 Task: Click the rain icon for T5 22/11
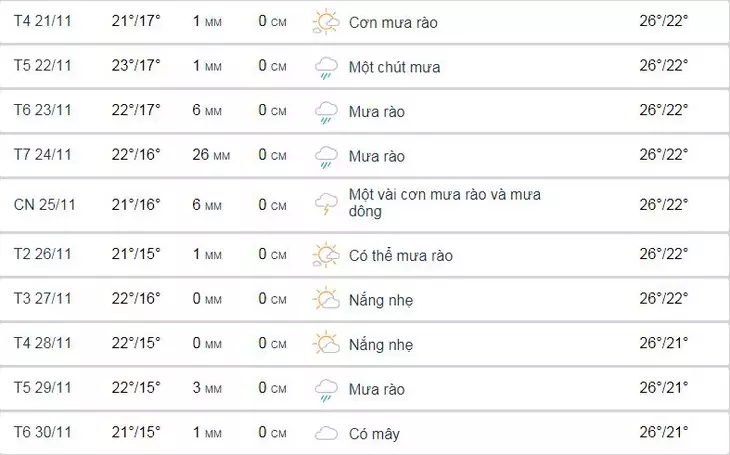click(326, 67)
